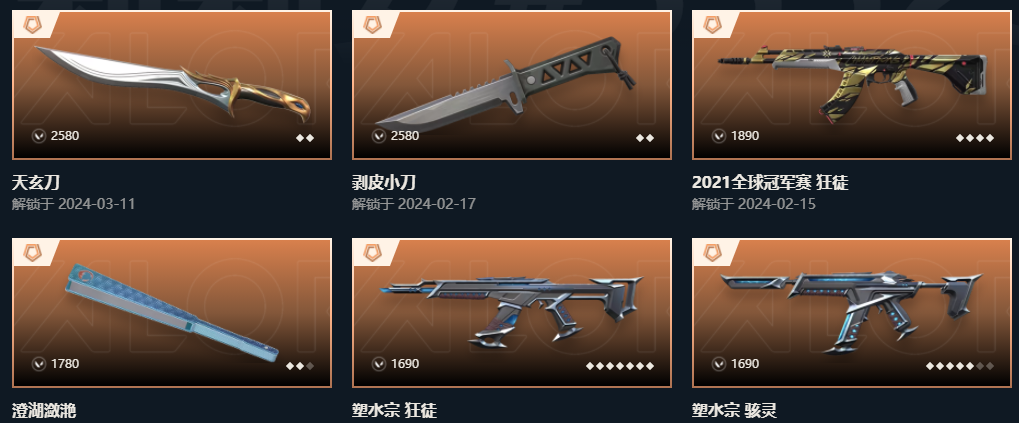Click VP currency icon beside 2580 on 天玄刀
Screen dimensions: 1019x423
pos(39,136)
